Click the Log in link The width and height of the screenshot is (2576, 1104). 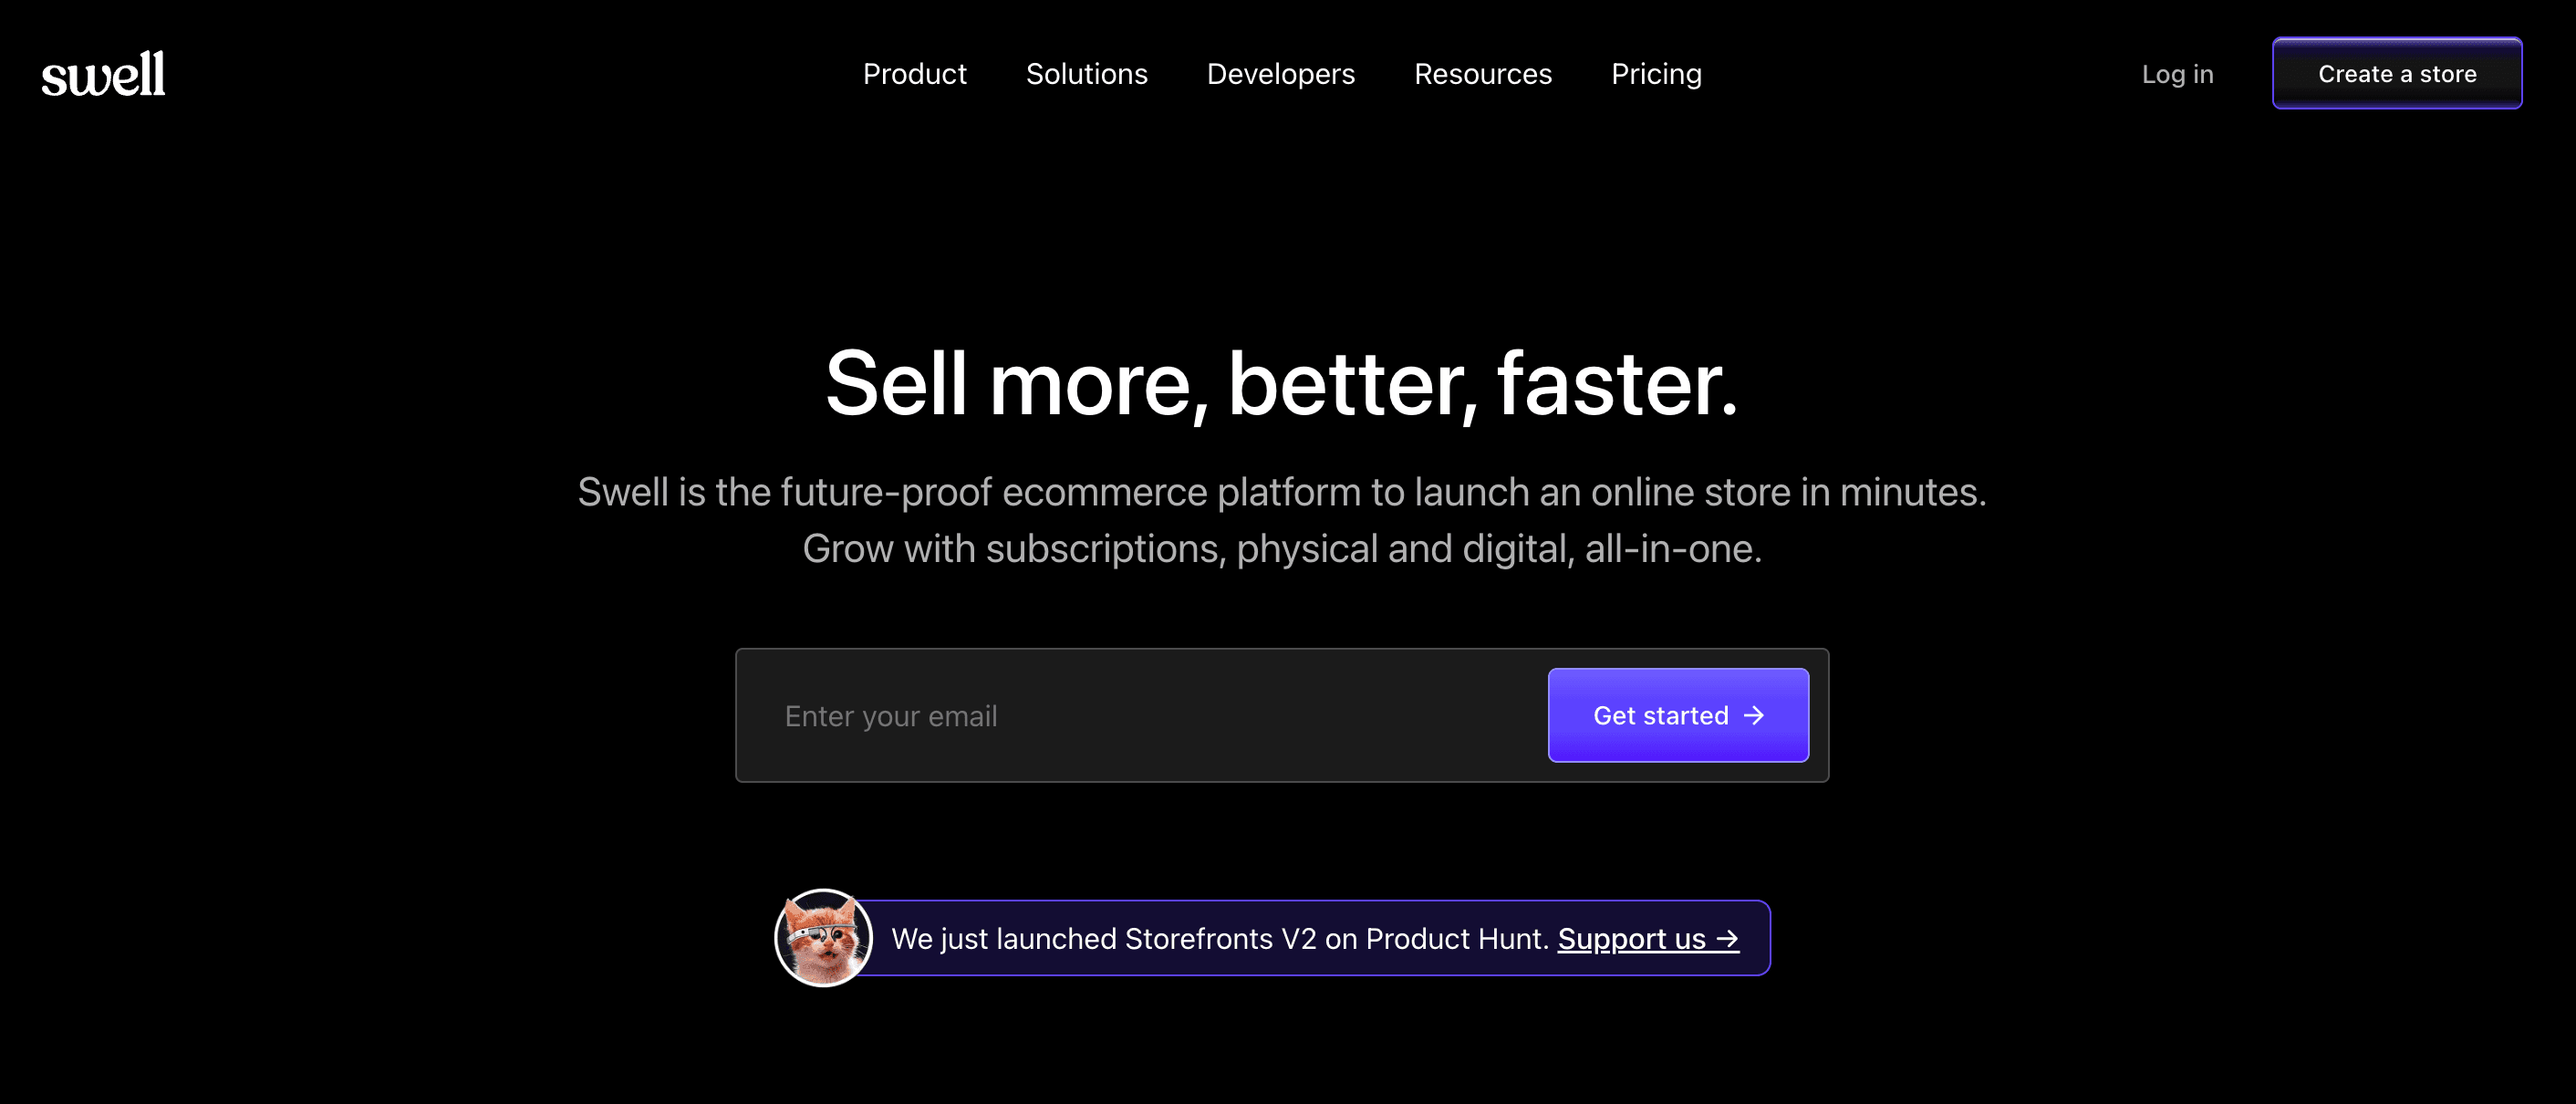(x=2177, y=74)
